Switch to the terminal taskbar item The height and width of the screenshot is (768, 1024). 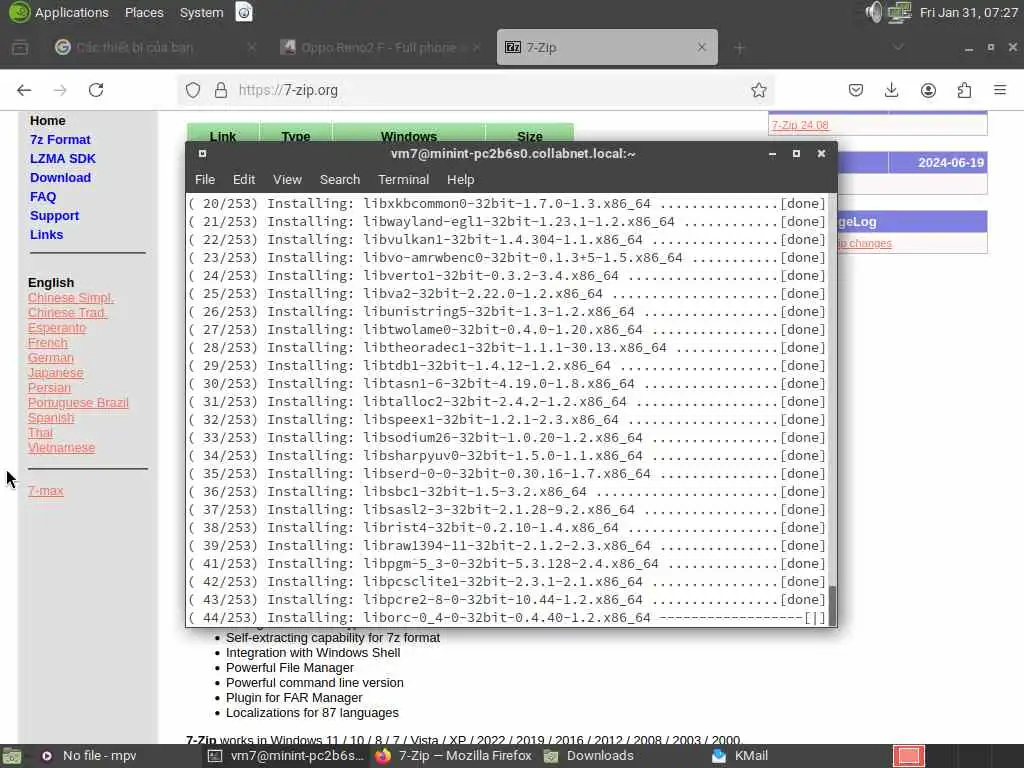point(286,756)
